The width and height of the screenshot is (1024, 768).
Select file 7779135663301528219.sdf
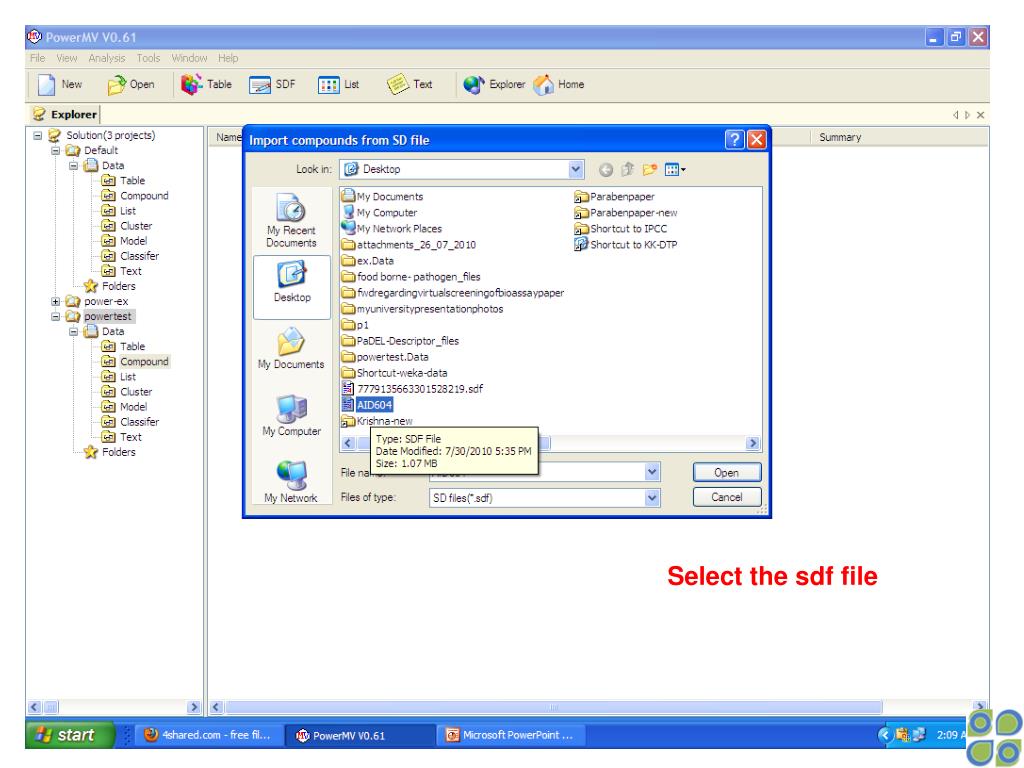[413, 389]
